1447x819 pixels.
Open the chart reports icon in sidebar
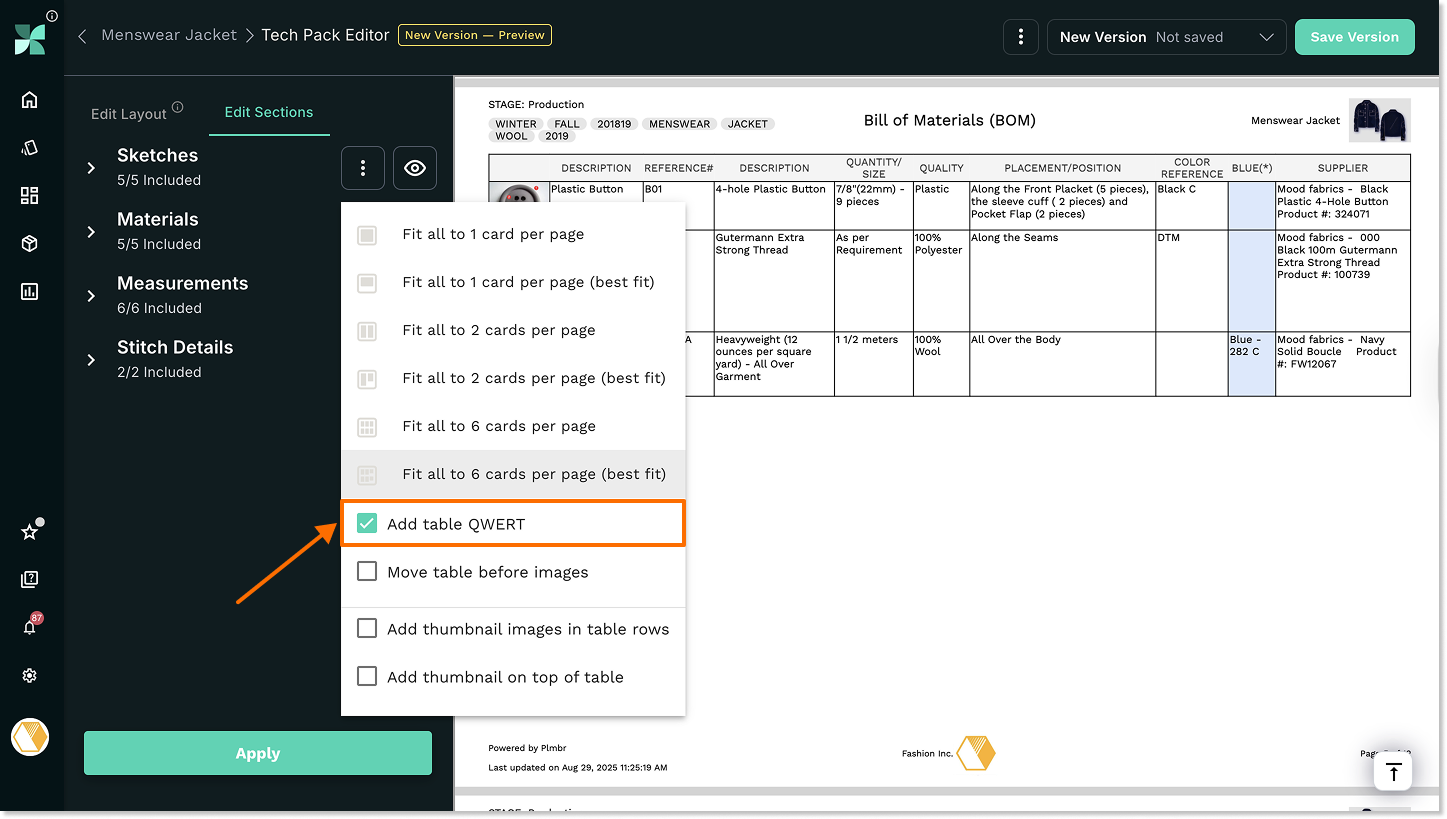(x=29, y=291)
